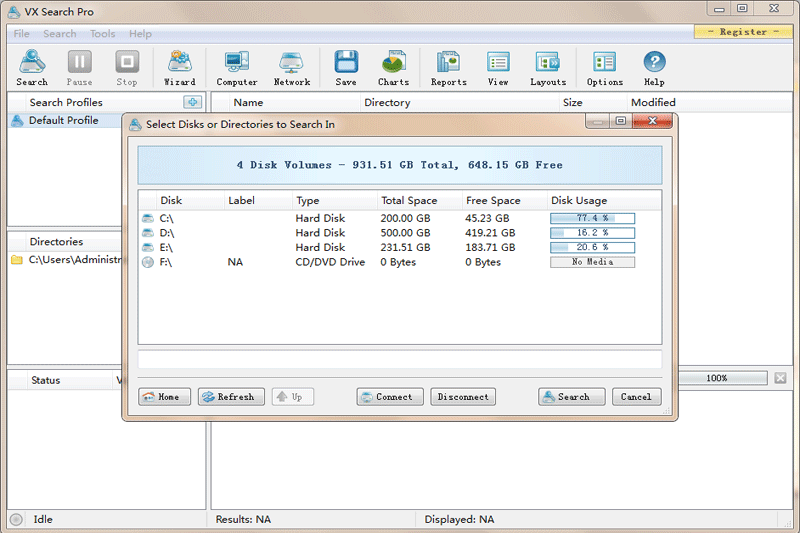Screen dimensions: 800x533
Task: Sort by the Free Space column header
Action: coord(504,200)
